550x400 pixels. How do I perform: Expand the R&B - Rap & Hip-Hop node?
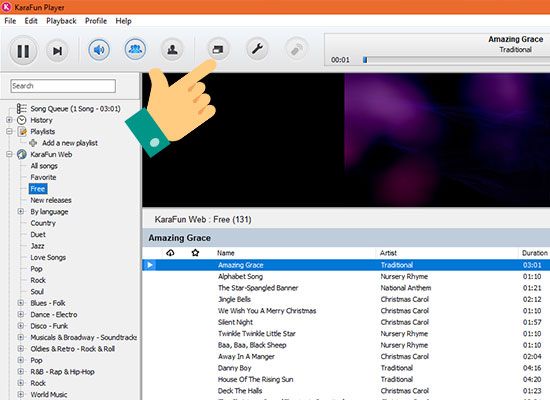[21, 372]
